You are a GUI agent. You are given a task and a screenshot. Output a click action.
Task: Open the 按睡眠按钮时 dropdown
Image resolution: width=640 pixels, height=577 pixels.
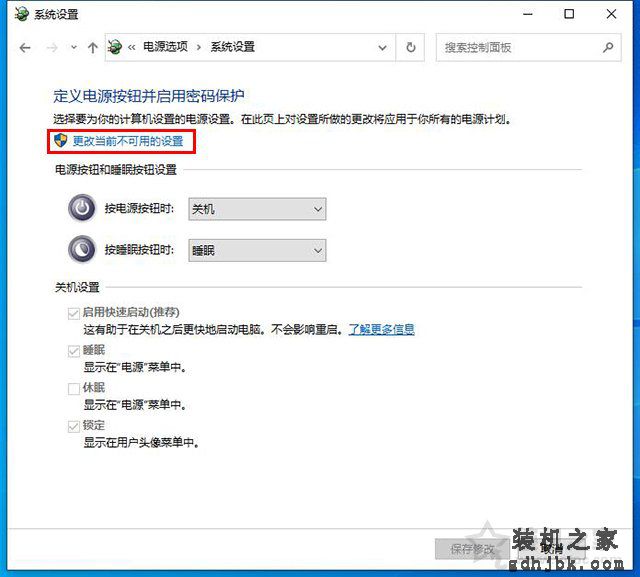pos(257,250)
